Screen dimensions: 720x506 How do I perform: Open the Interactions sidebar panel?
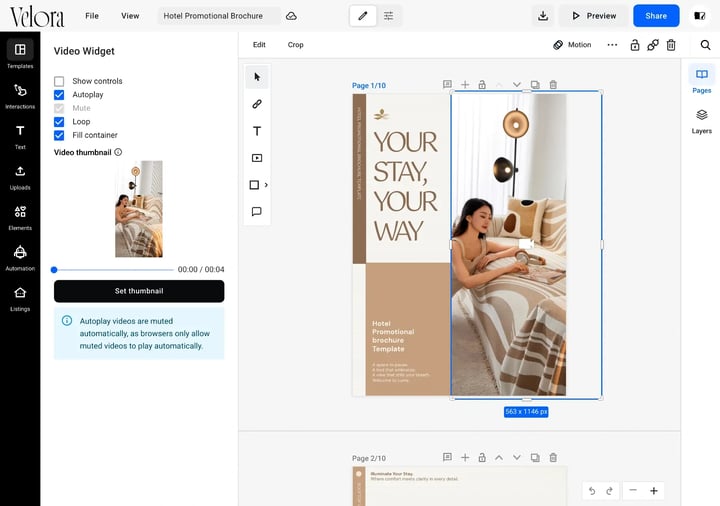[20, 96]
